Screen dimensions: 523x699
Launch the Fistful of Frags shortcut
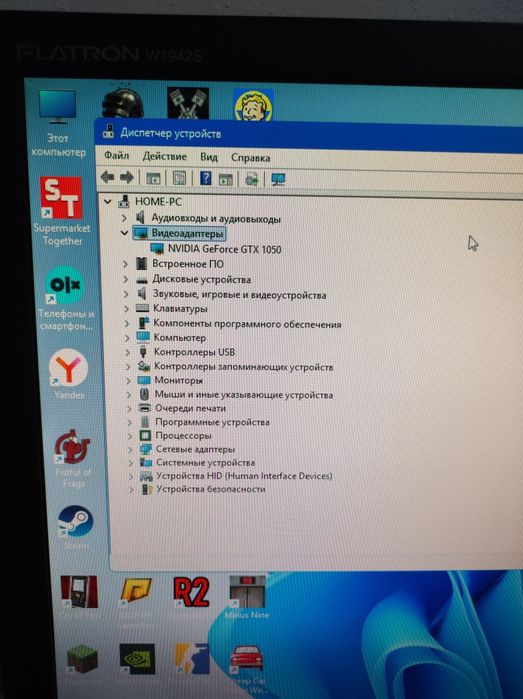click(x=72, y=458)
